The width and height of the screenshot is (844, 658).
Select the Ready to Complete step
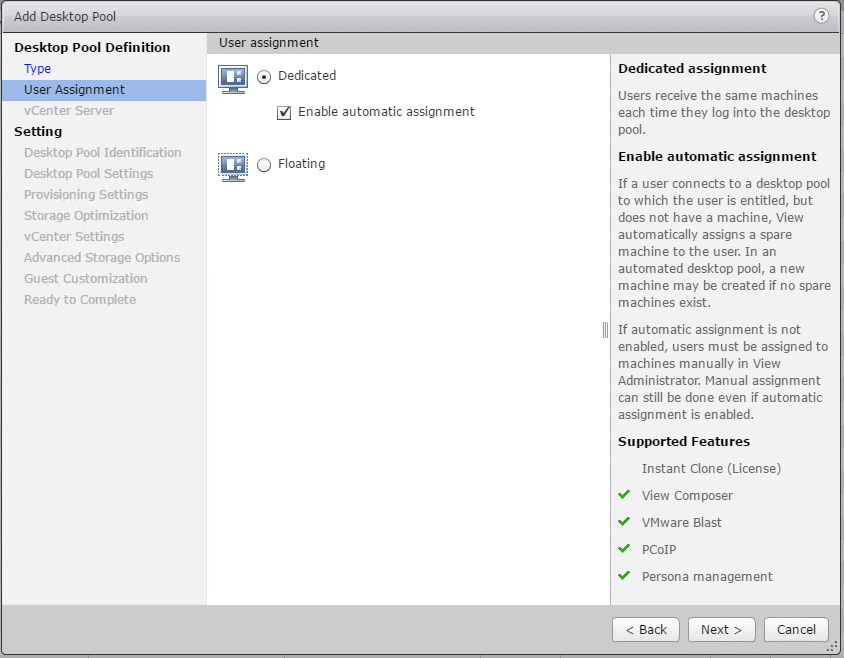[80, 300]
